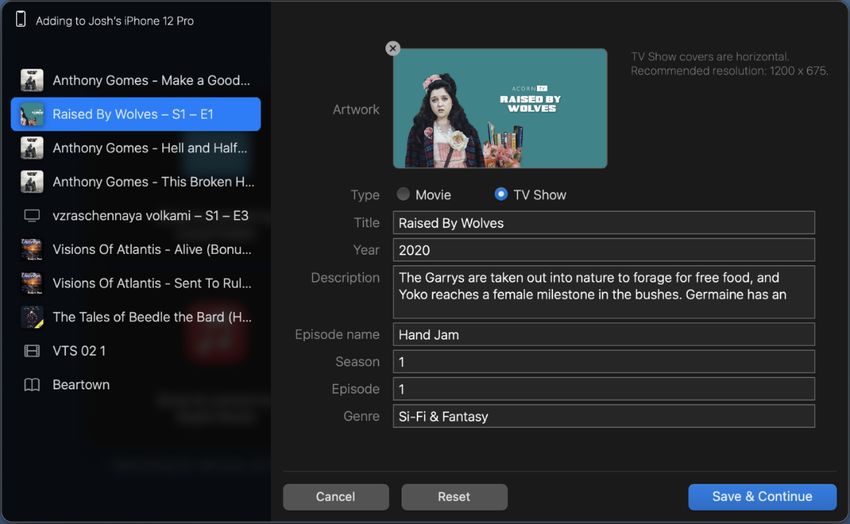
Task: Click the 'Adding to Josh's iPhone 12 Pro' header text
Action: coord(114,21)
